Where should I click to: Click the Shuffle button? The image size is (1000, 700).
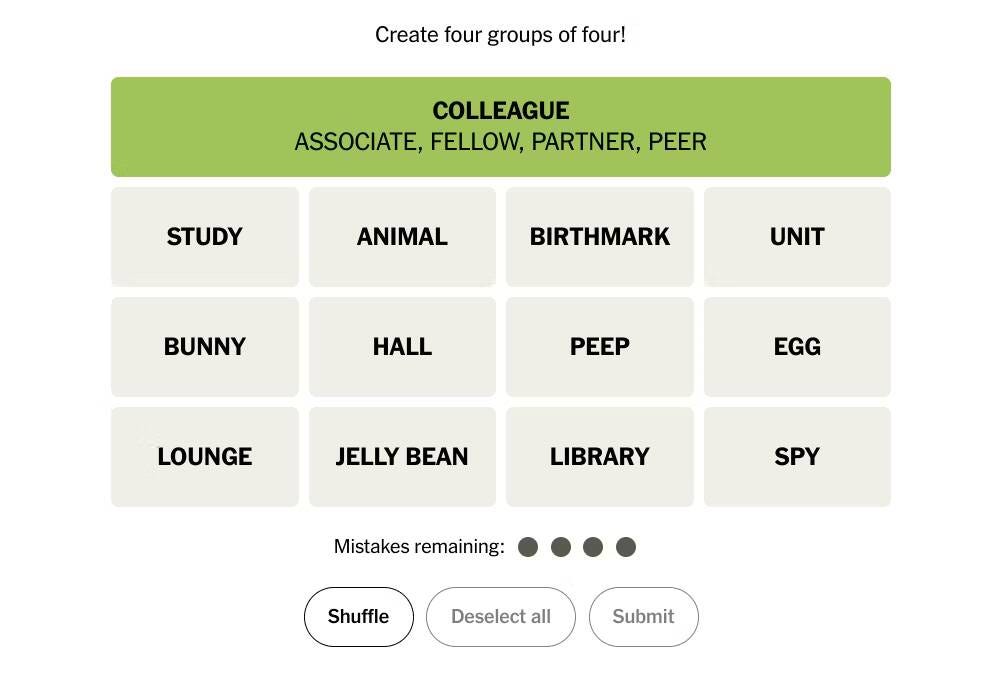pyautogui.click(x=358, y=617)
